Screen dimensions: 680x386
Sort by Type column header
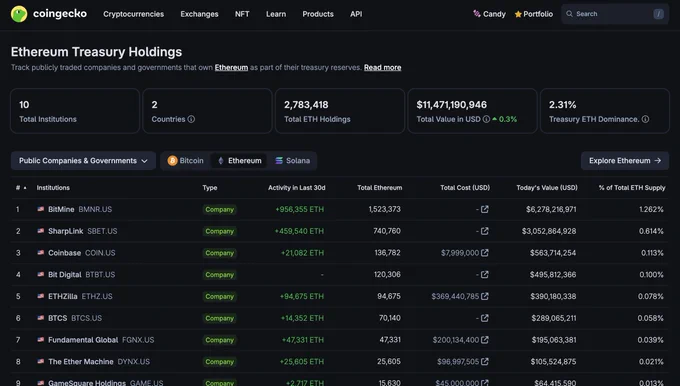(x=210, y=188)
